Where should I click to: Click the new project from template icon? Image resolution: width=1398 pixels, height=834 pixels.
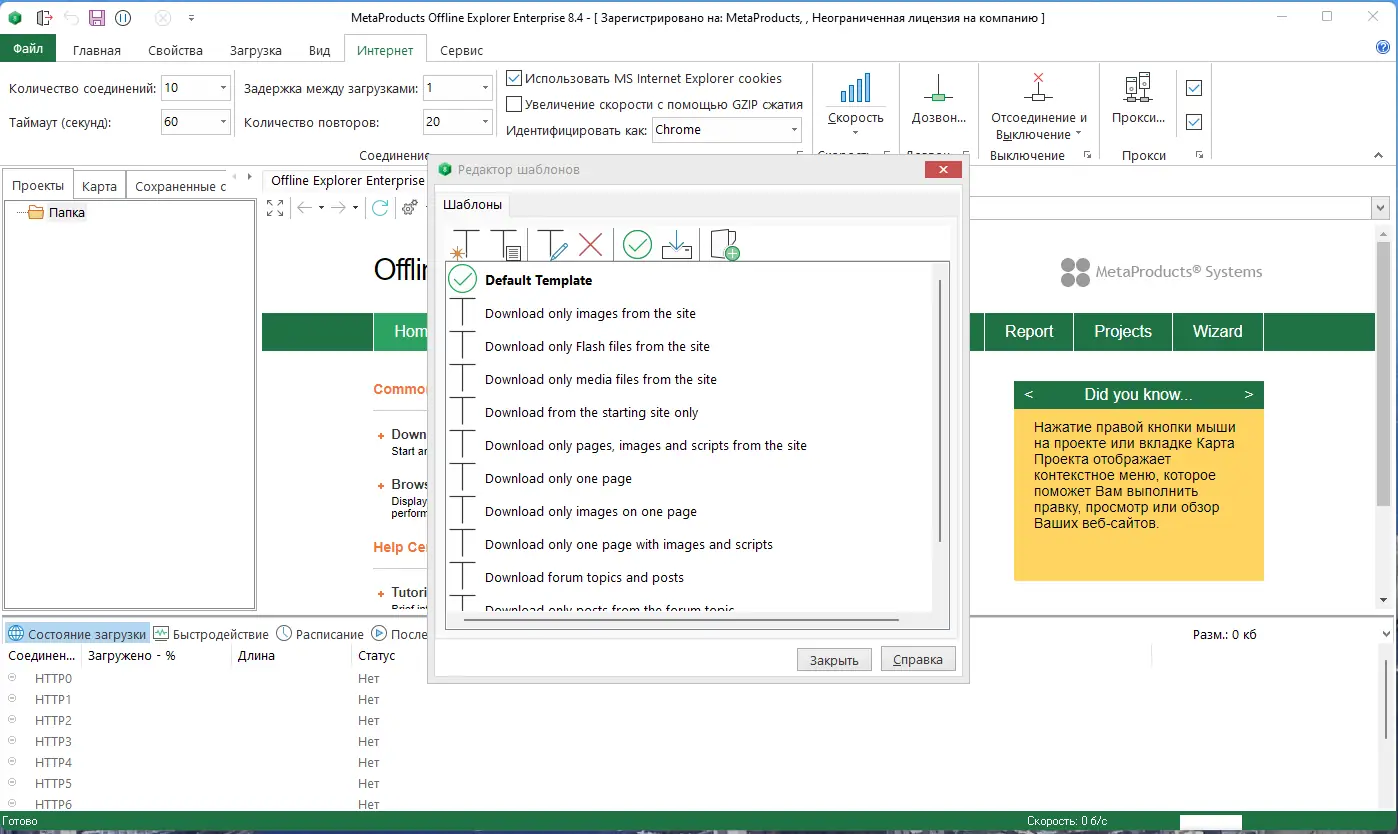(724, 244)
